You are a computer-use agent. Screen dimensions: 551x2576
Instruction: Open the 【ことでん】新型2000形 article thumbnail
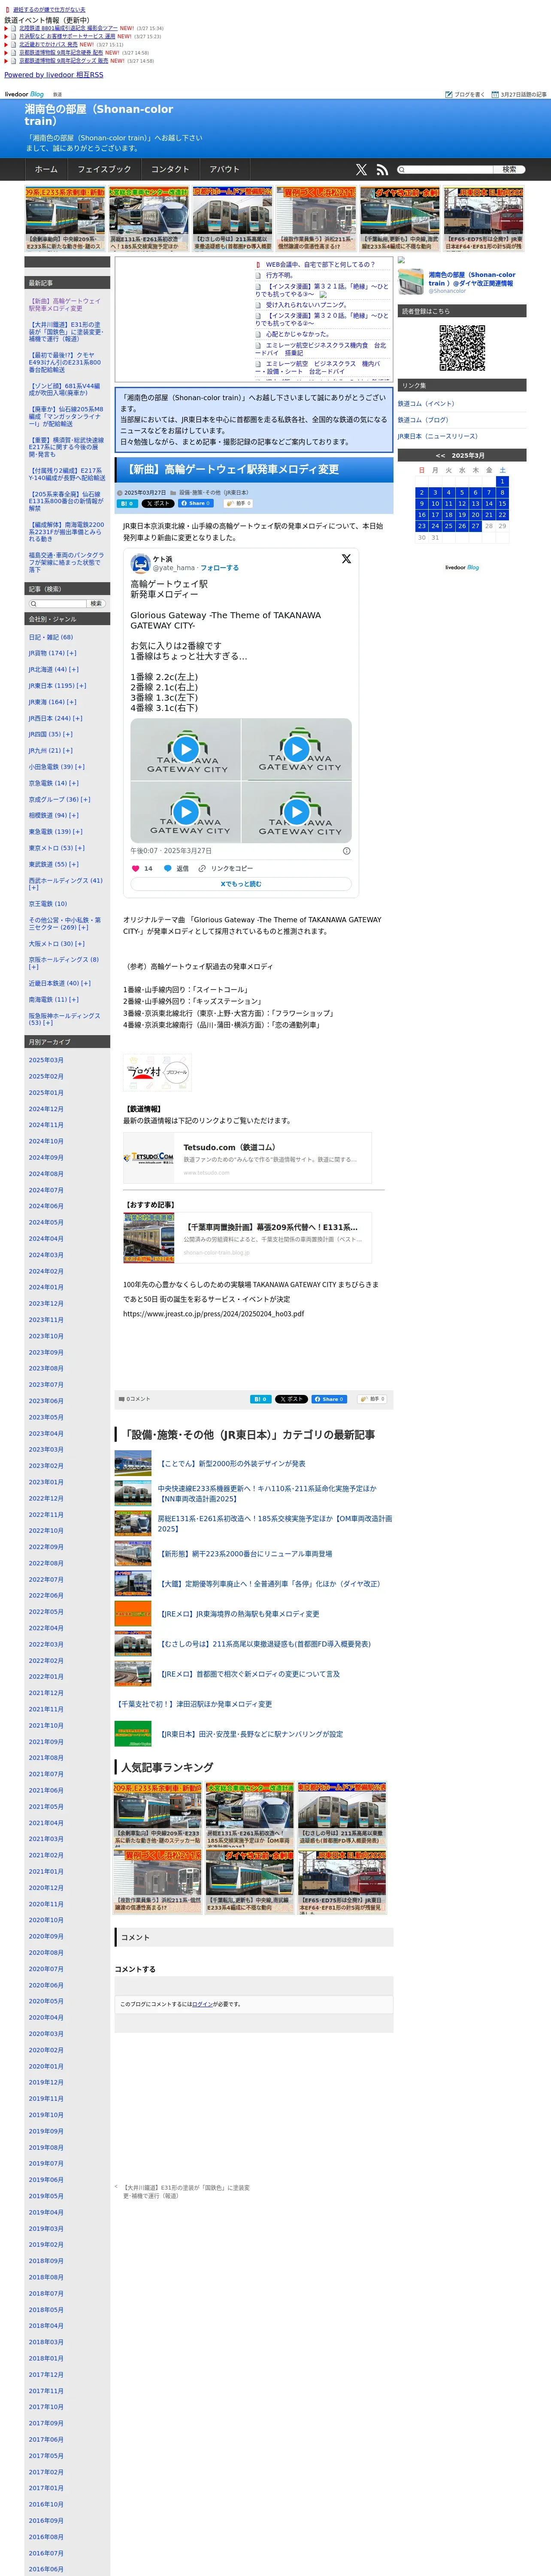[x=133, y=1464]
